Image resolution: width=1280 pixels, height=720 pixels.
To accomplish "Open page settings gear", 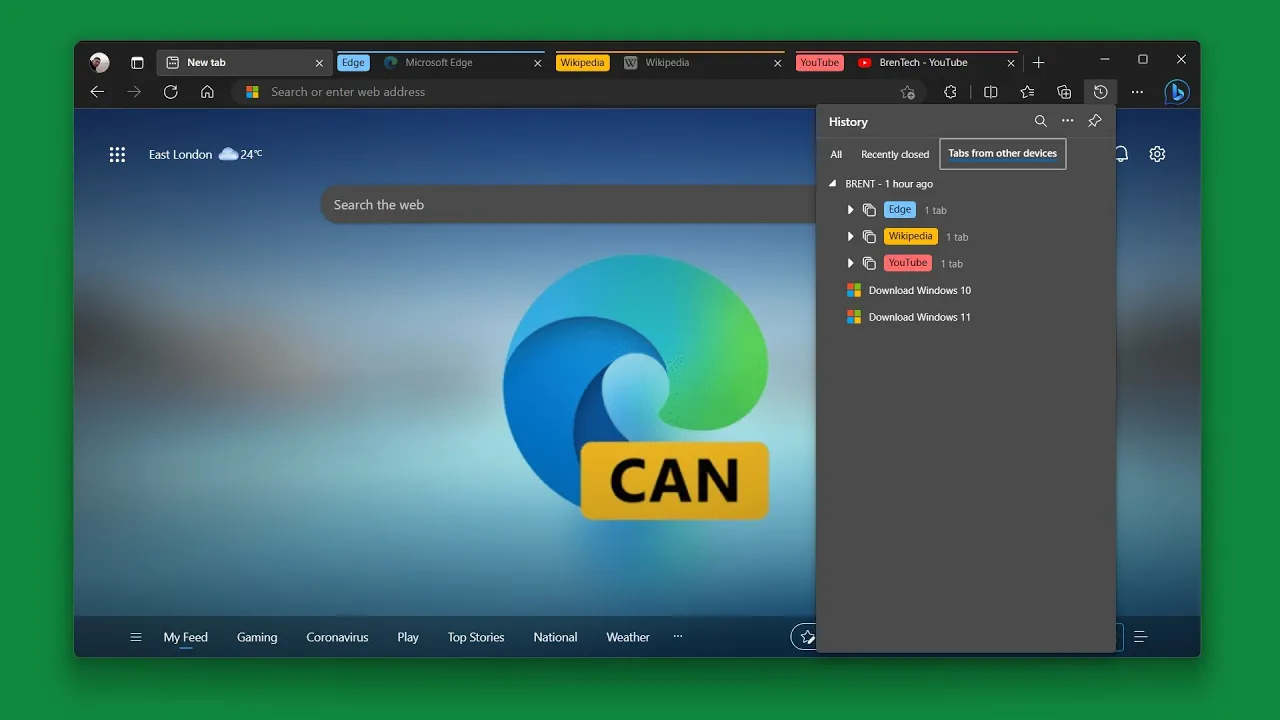I will pos(1157,154).
